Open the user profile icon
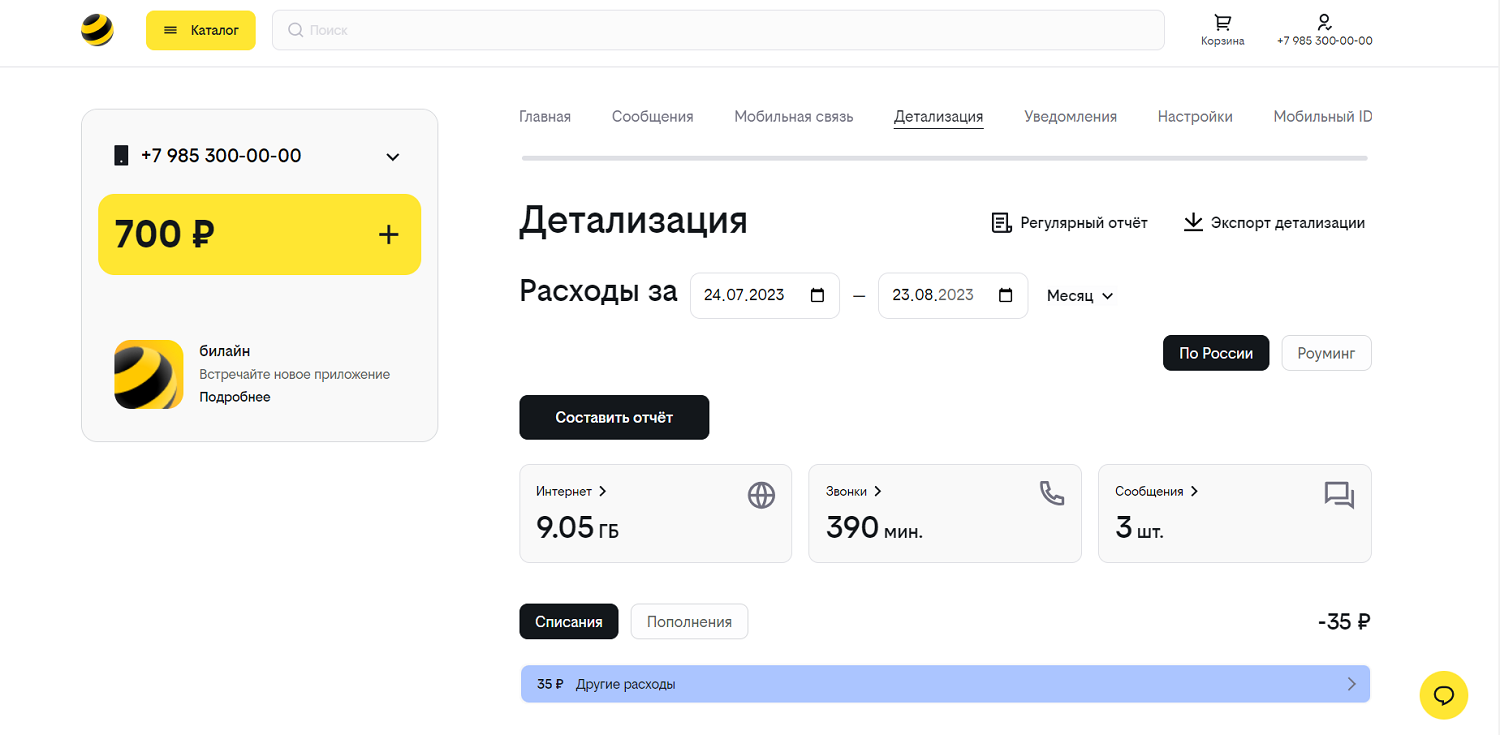Viewport: 1500px width, 735px height. click(x=1324, y=22)
